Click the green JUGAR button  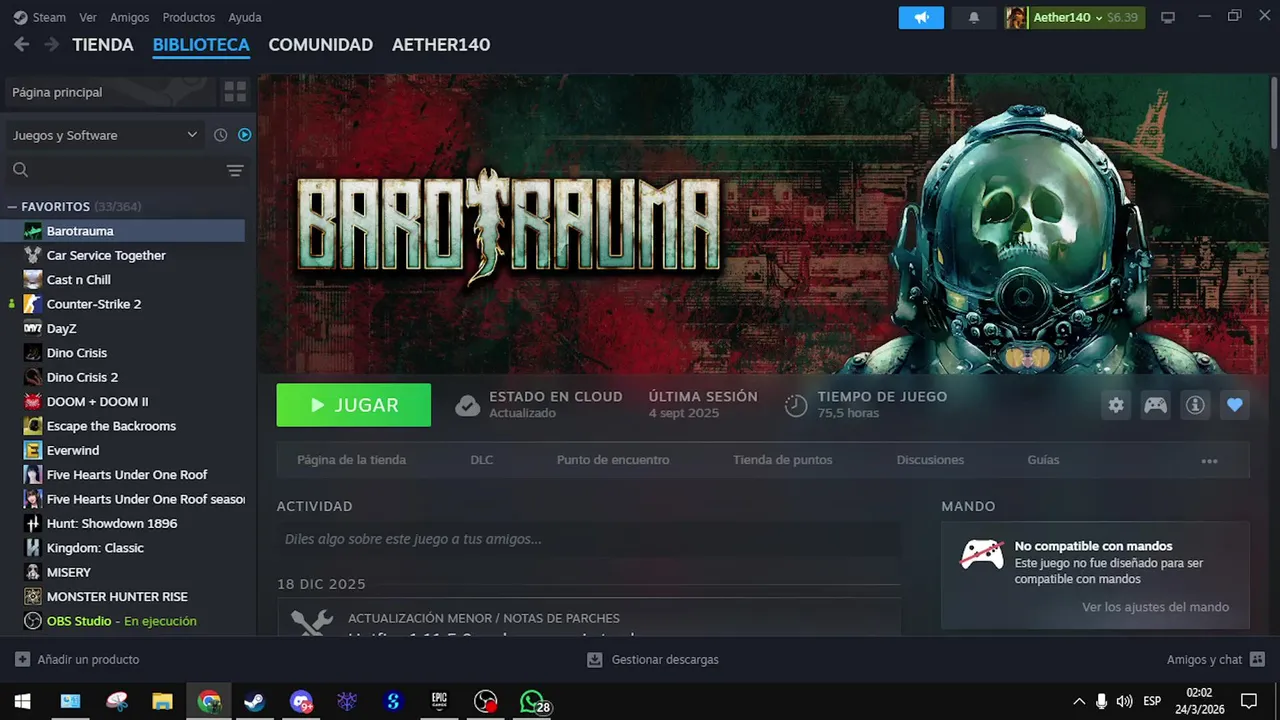click(x=354, y=405)
